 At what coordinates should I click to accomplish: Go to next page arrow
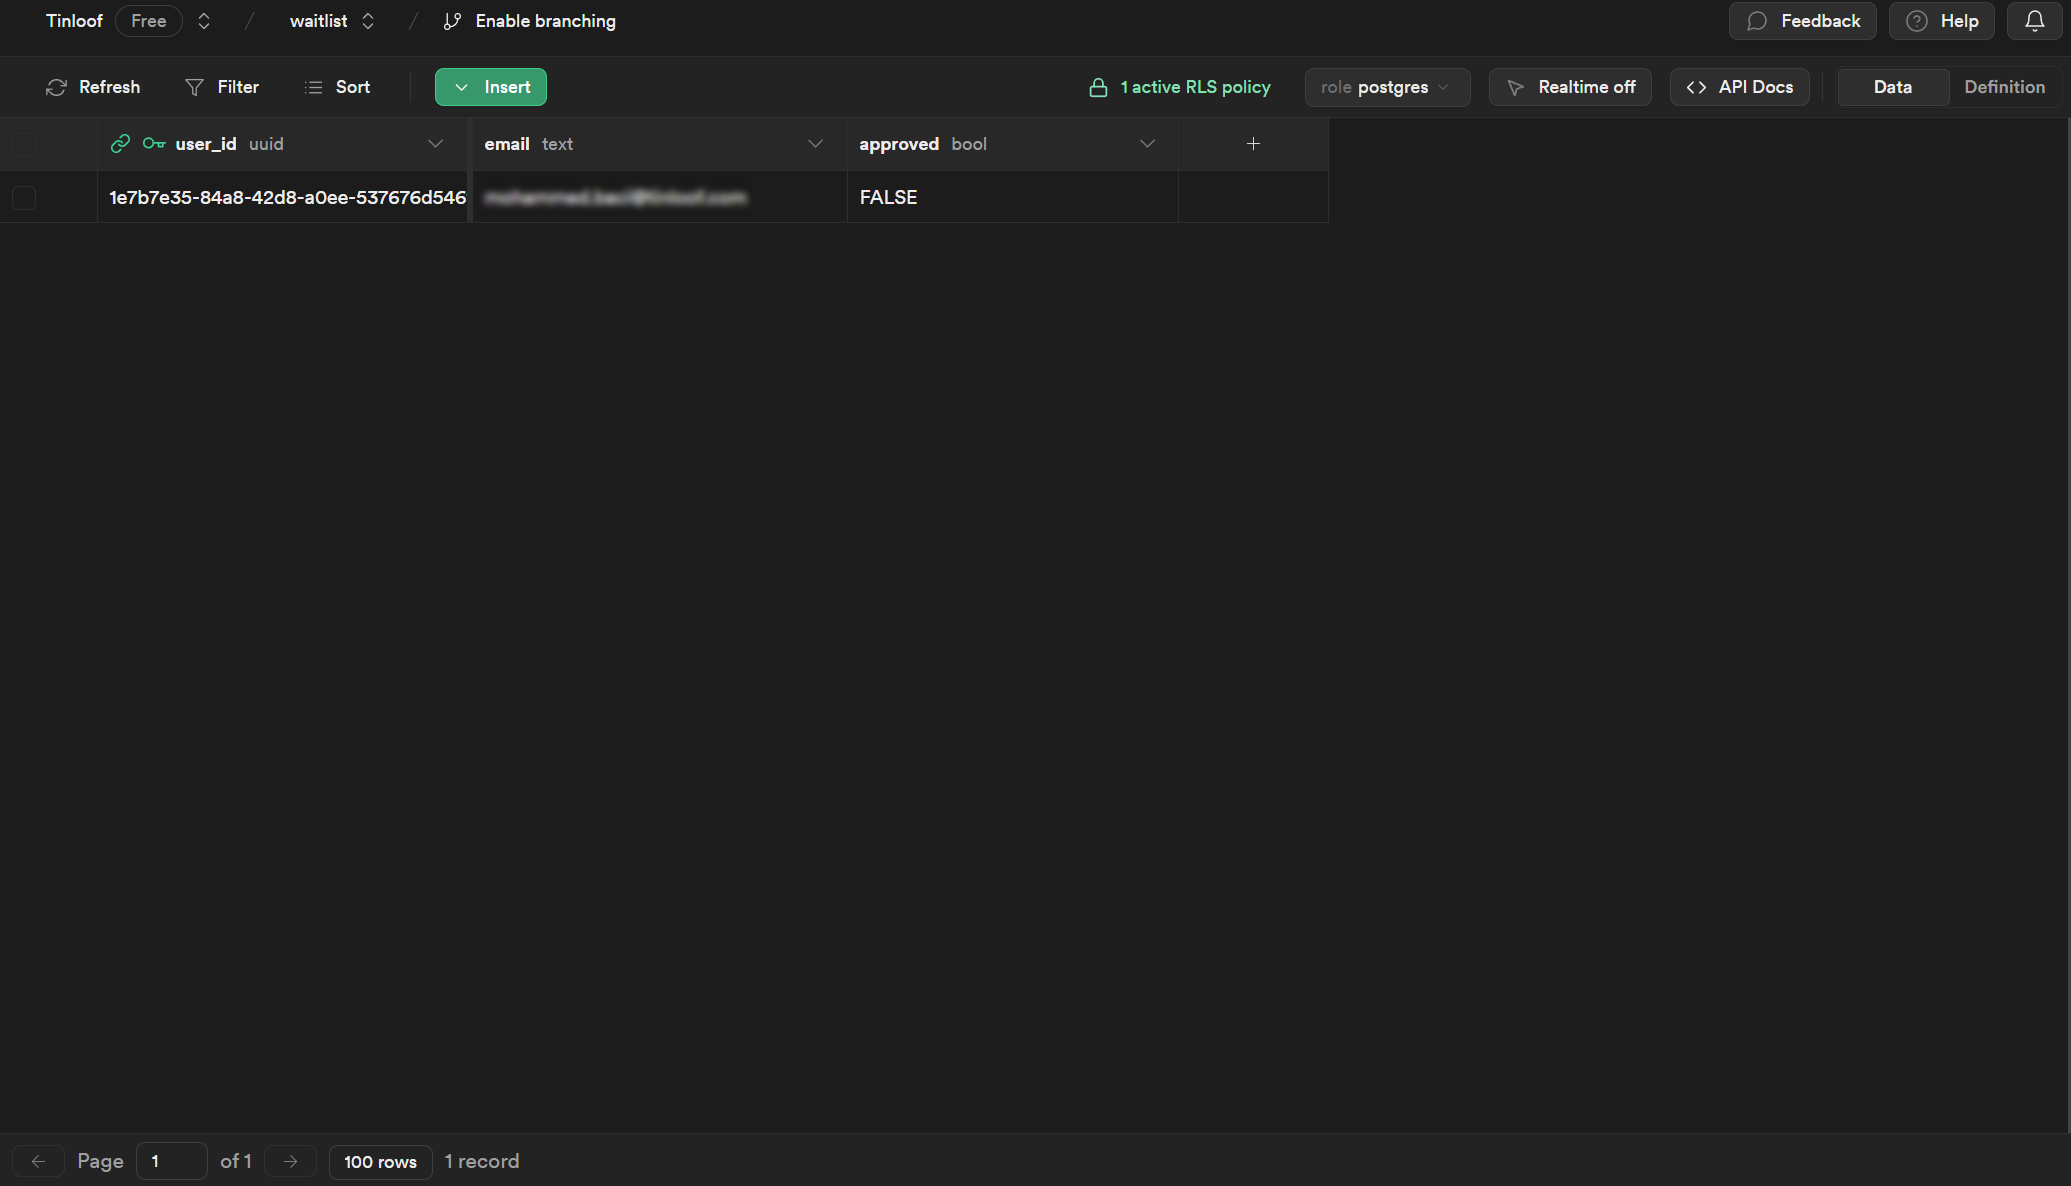pos(291,1161)
